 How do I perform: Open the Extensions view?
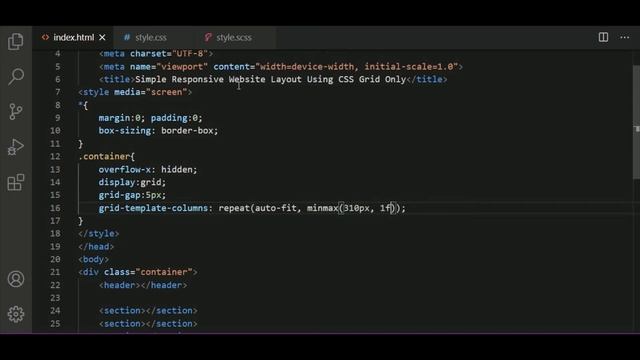tap(16, 182)
